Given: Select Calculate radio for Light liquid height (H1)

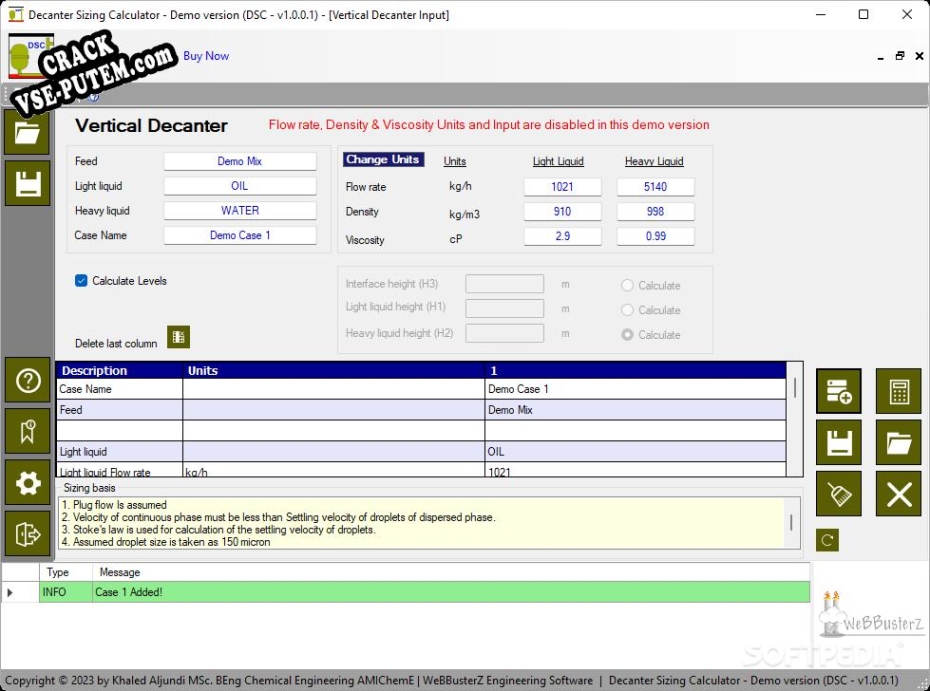Looking at the screenshot, I should [x=627, y=310].
